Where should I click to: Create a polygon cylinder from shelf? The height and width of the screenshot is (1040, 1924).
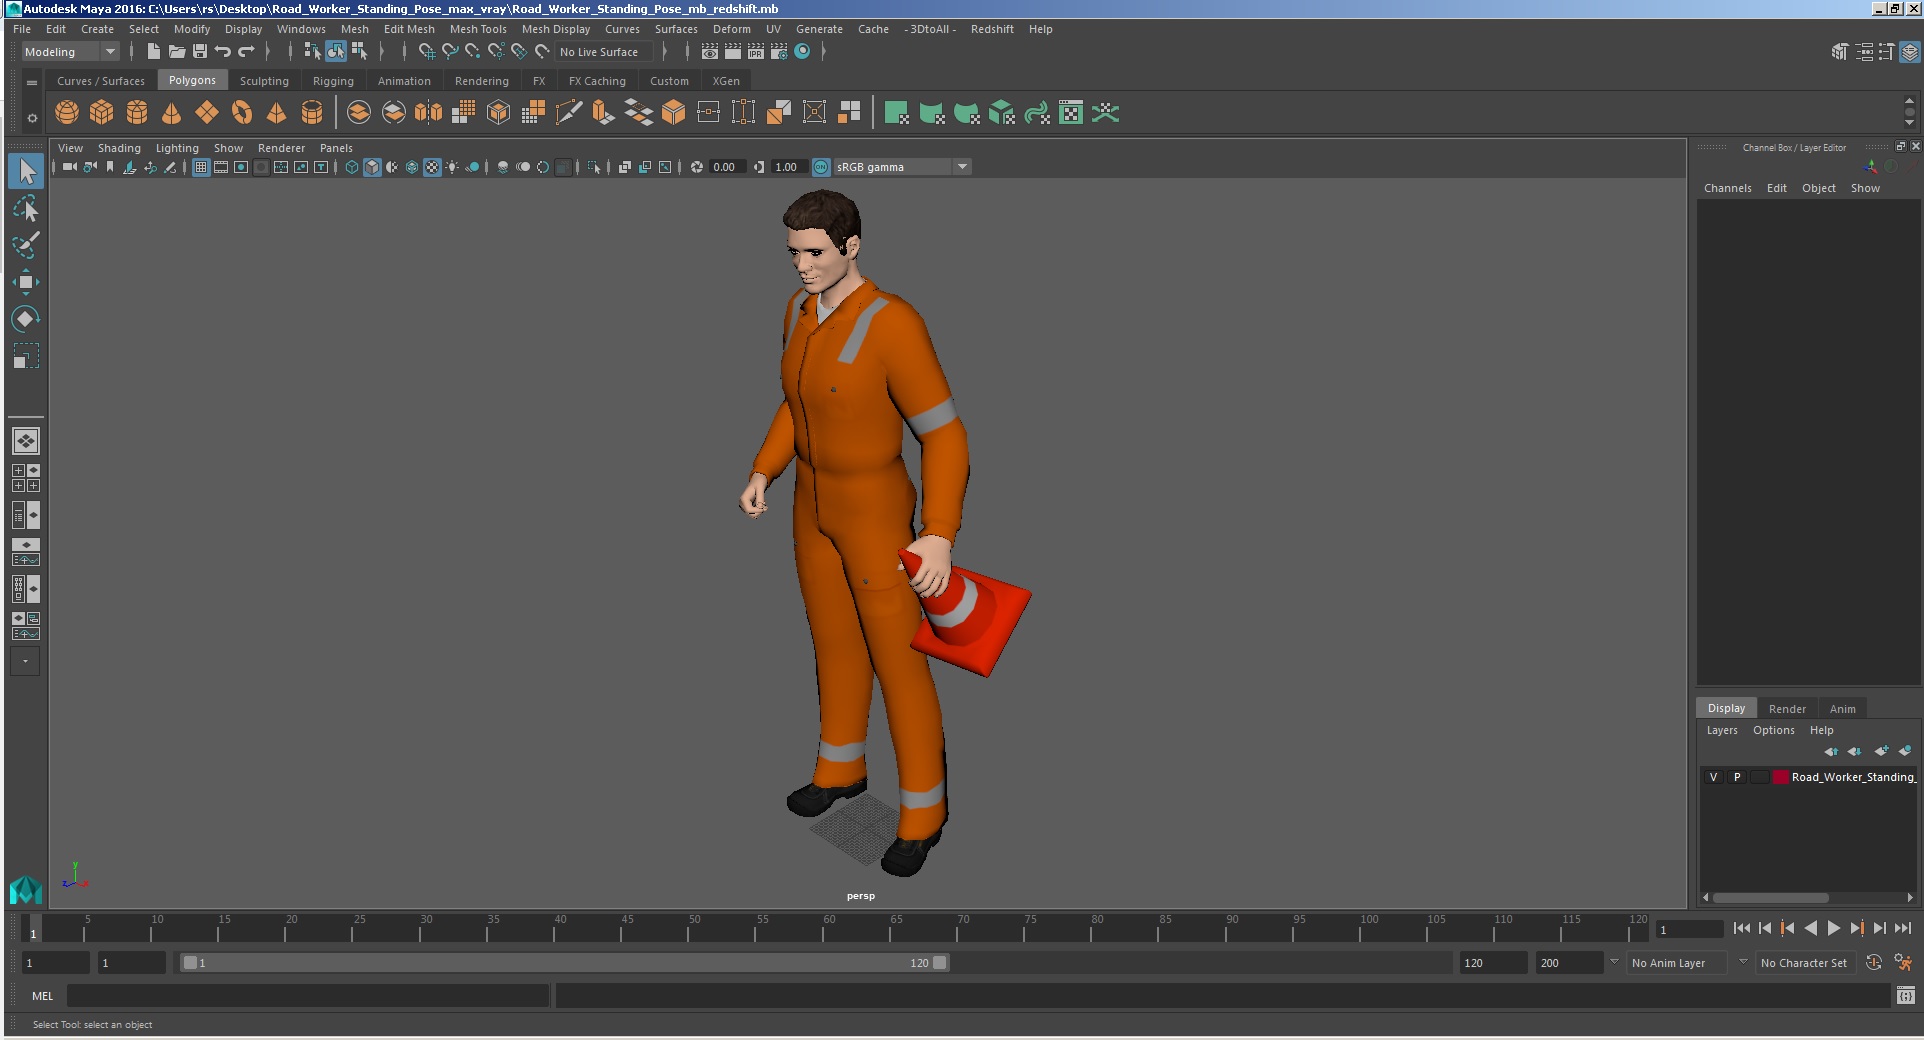(x=137, y=113)
